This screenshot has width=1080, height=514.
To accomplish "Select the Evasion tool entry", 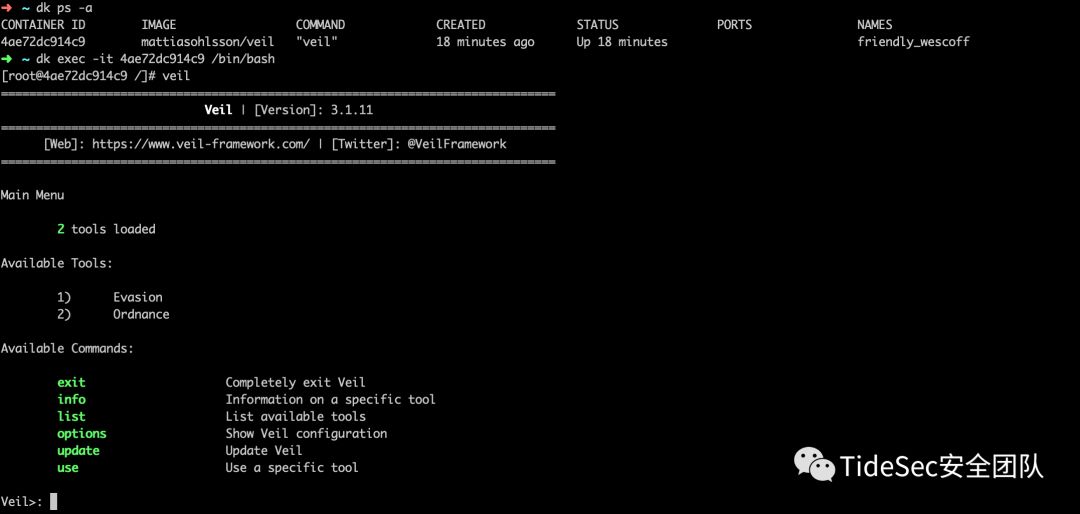I will pyautogui.click(x=138, y=297).
